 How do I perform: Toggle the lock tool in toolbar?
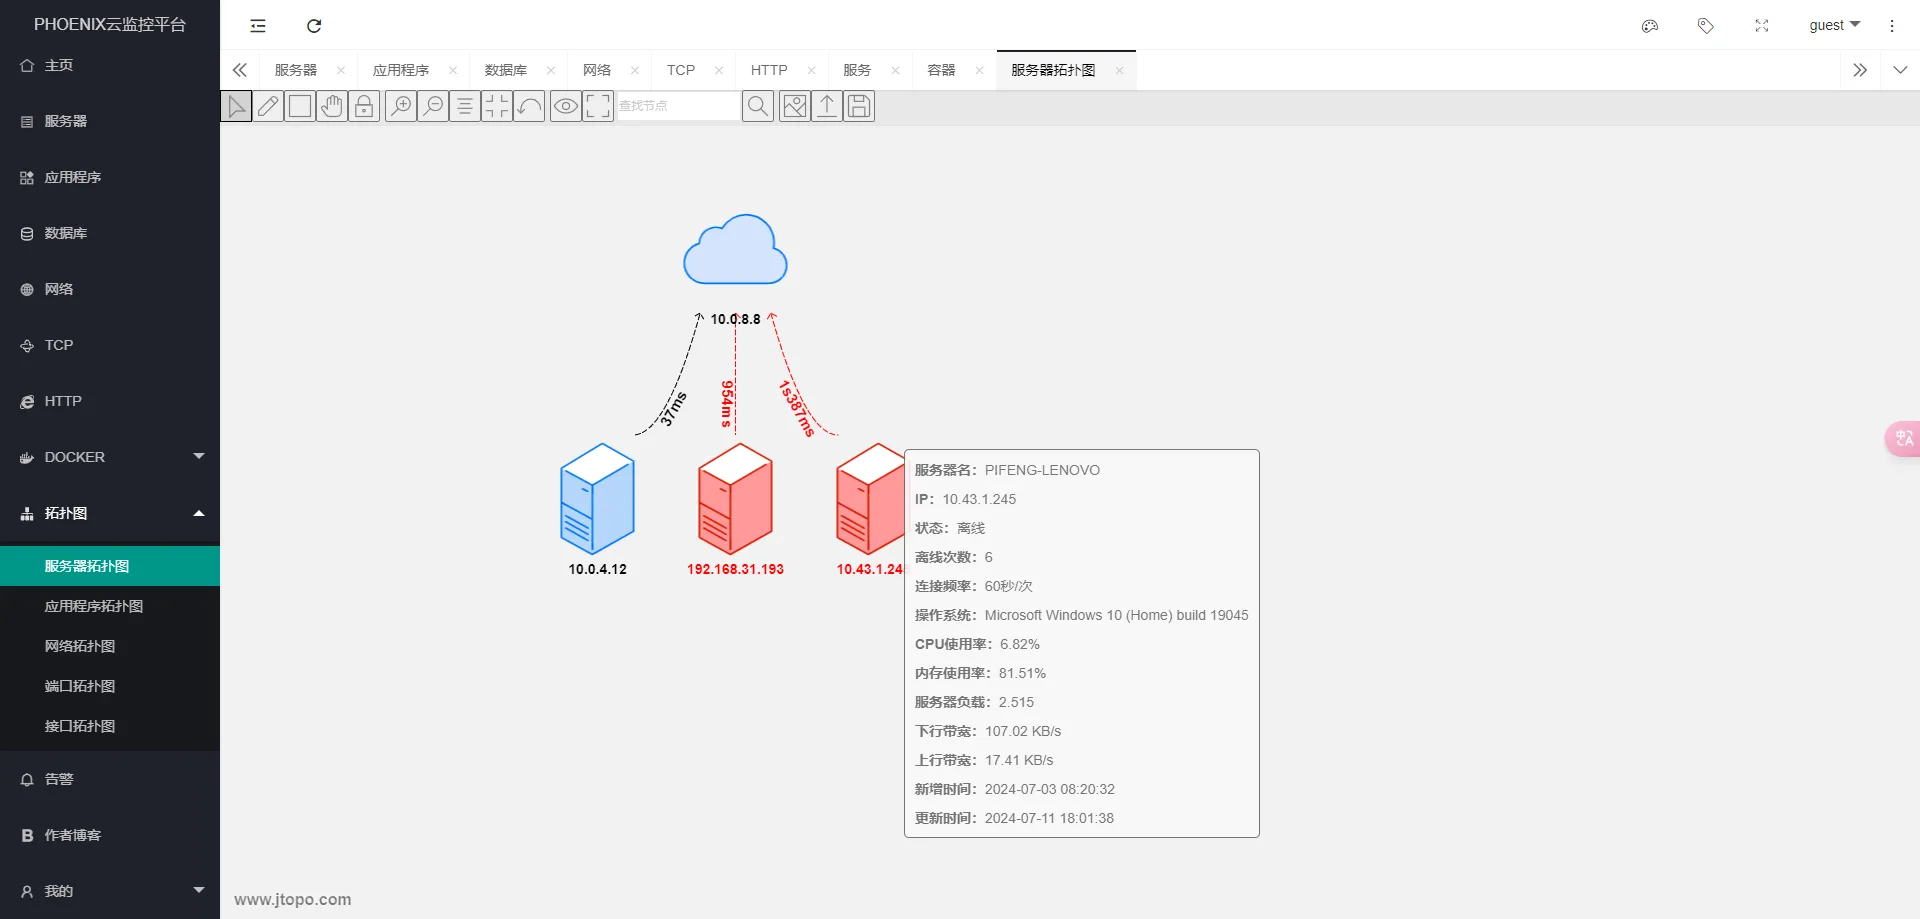[x=364, y=106]
